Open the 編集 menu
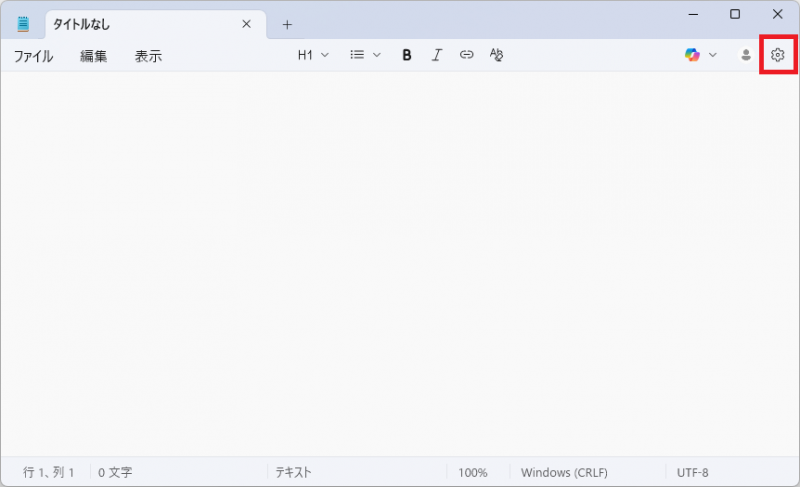Viewport: 800px width, 487px height. pyautogui.click(x=94, y=57)
